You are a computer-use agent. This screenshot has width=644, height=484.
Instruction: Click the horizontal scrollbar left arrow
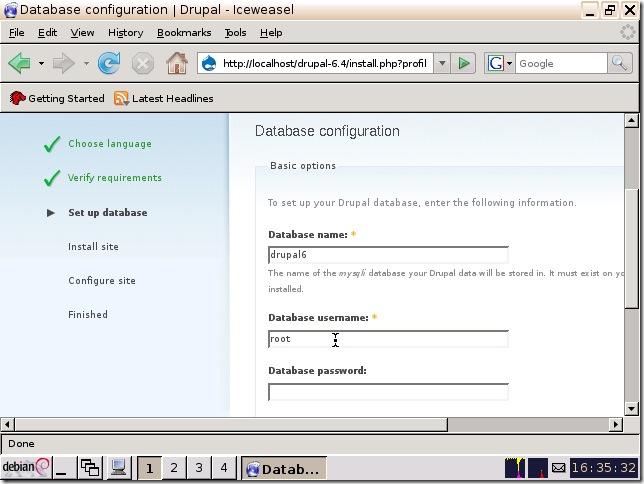8,424
